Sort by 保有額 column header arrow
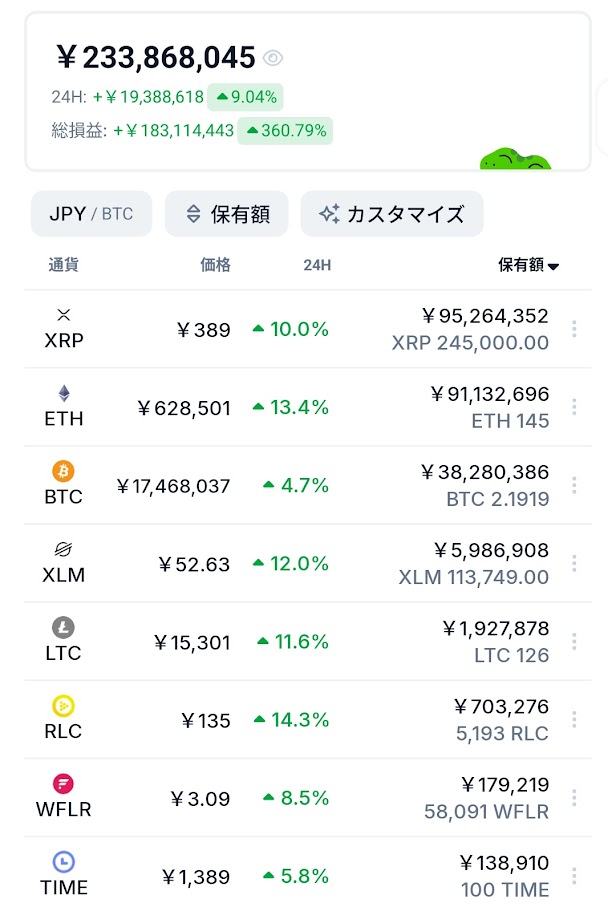 pyautogui.click(x=553, y=266)
